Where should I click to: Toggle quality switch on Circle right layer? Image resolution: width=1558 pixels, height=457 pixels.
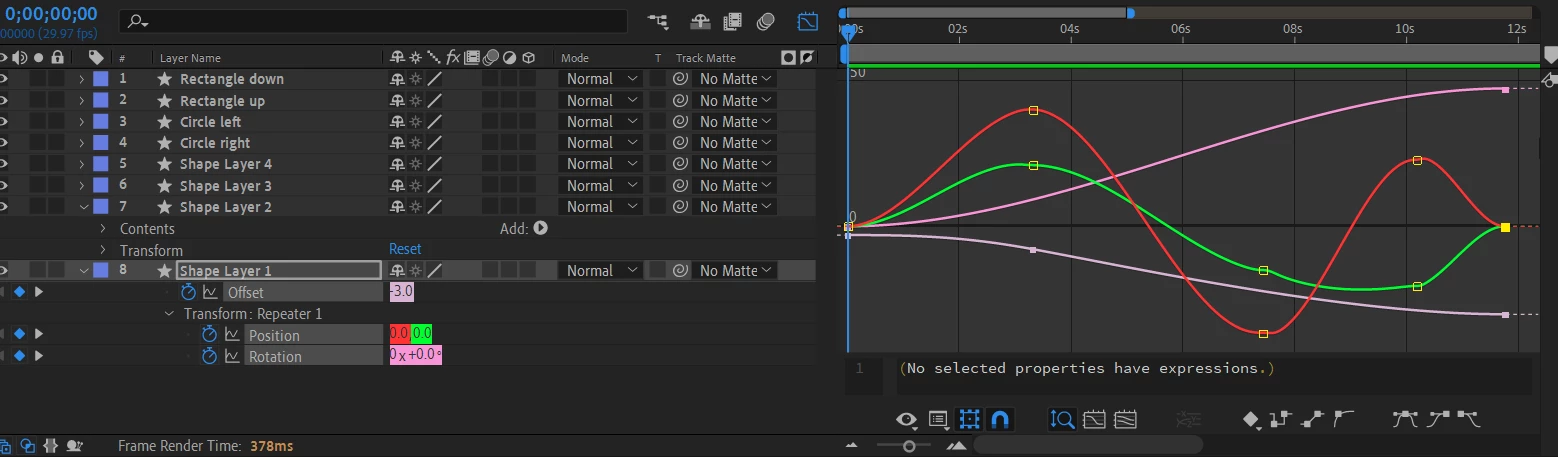pyautogui.click(x=434, y=142)
